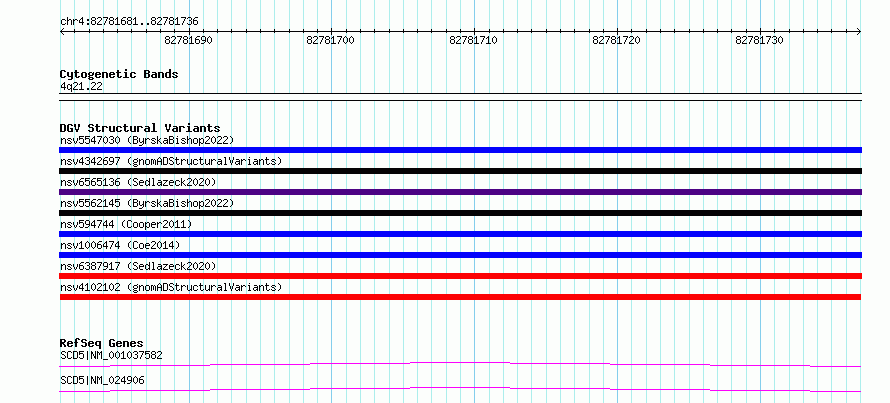Click the nsv1006474 (Coe2014) label

pyautogui.click(x=120, y=245)
